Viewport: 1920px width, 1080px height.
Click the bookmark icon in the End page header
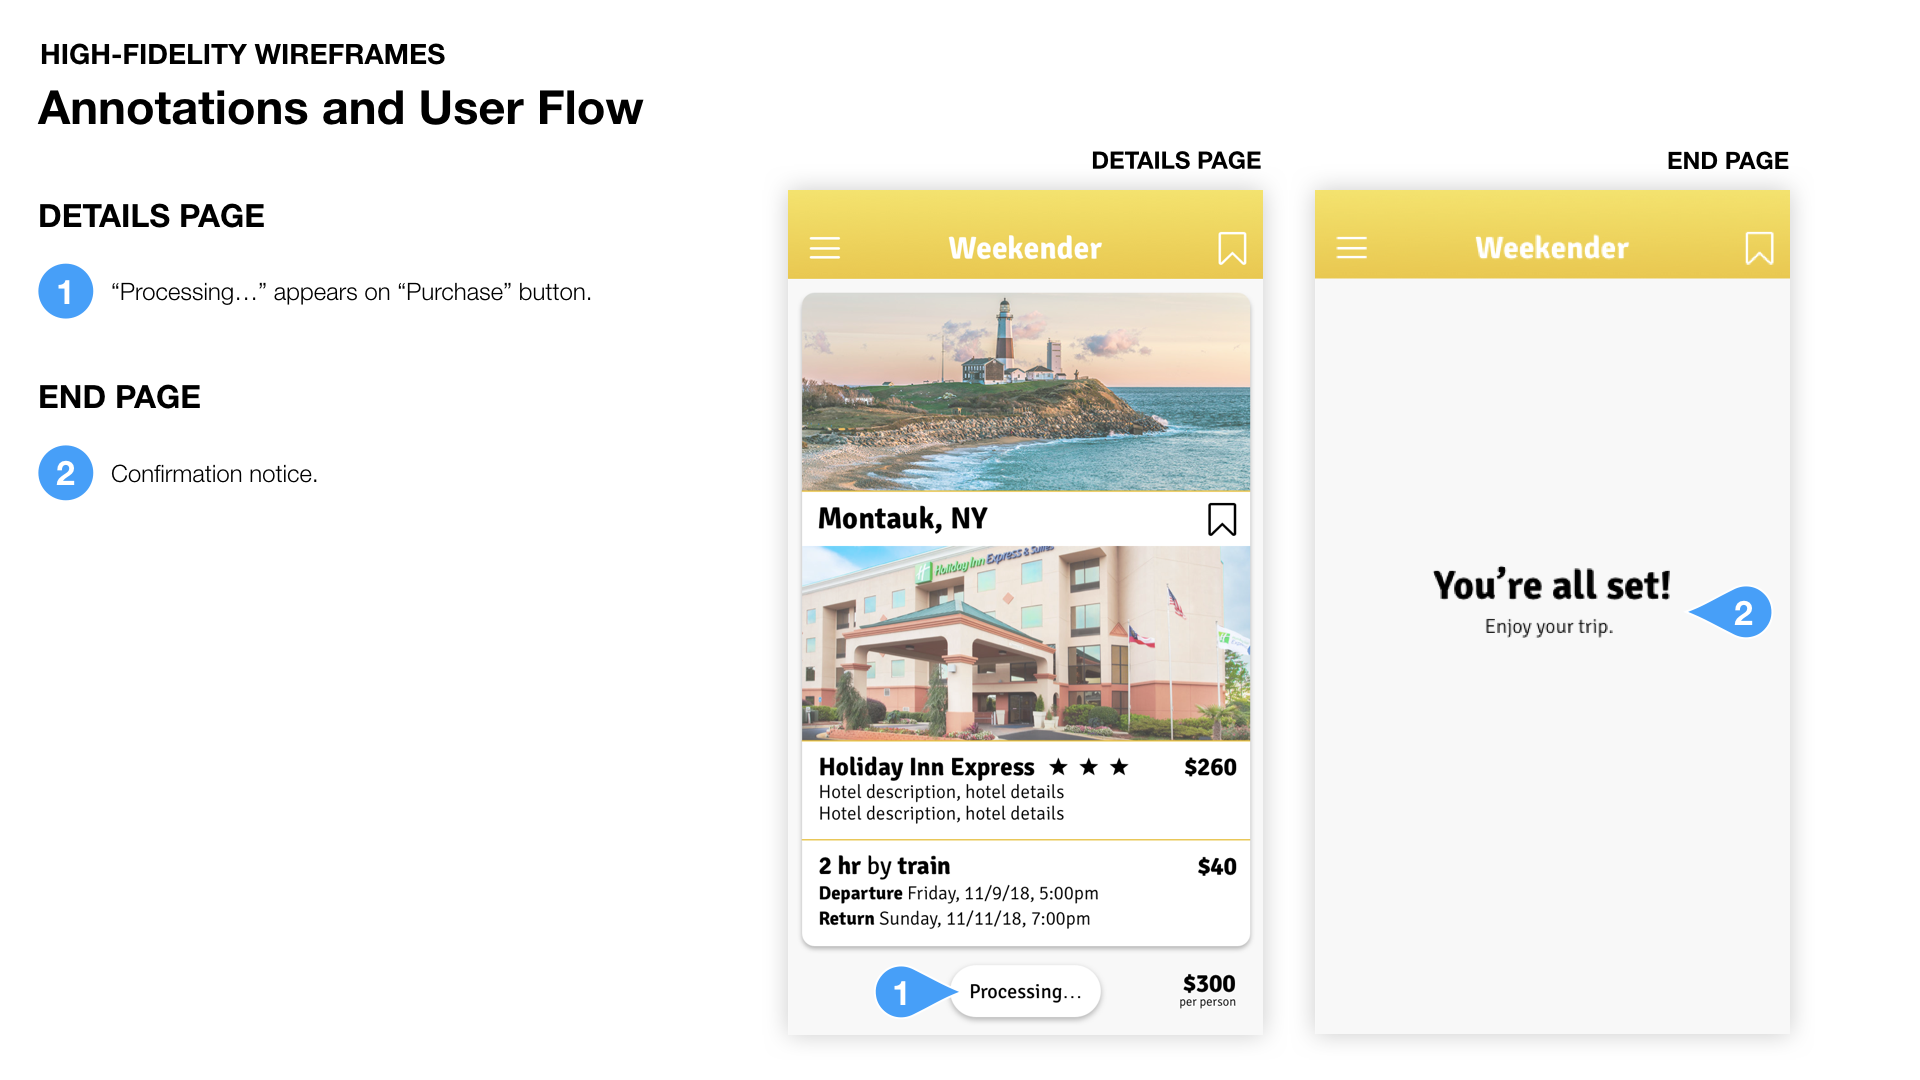click(x=1759, y=248)
